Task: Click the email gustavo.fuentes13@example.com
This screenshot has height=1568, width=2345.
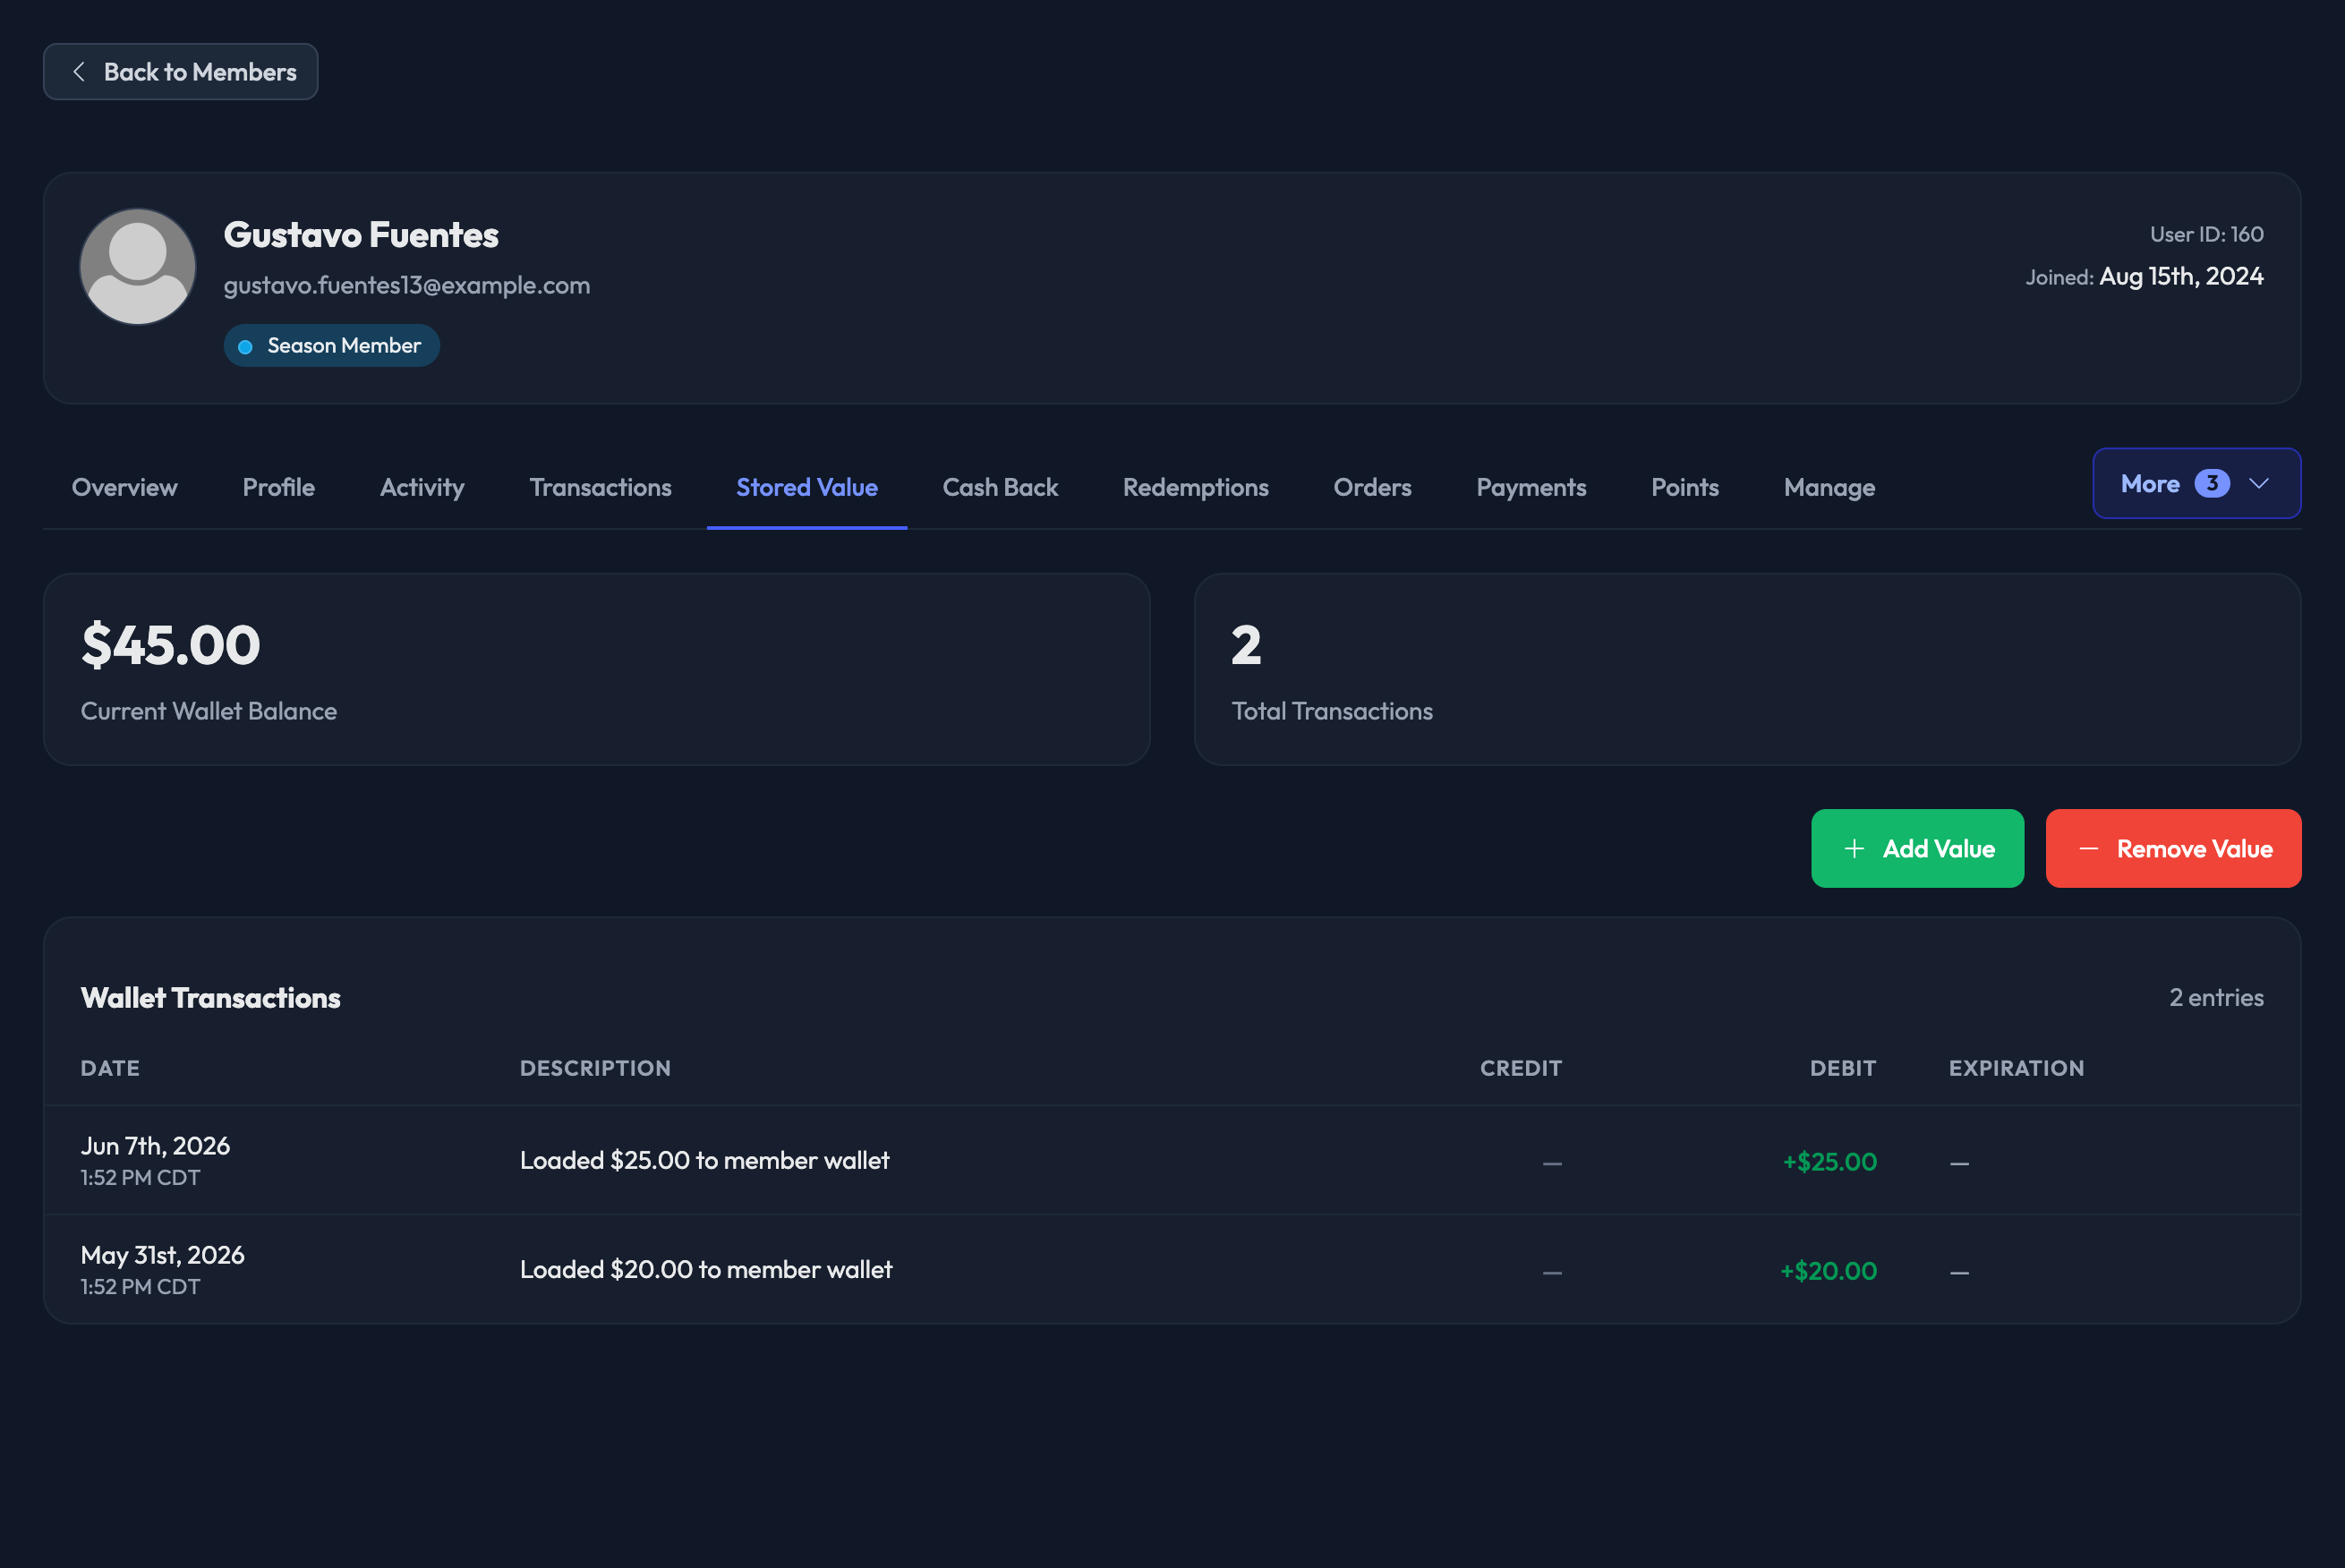Action: pyautogui.click(x=407, y=286)
